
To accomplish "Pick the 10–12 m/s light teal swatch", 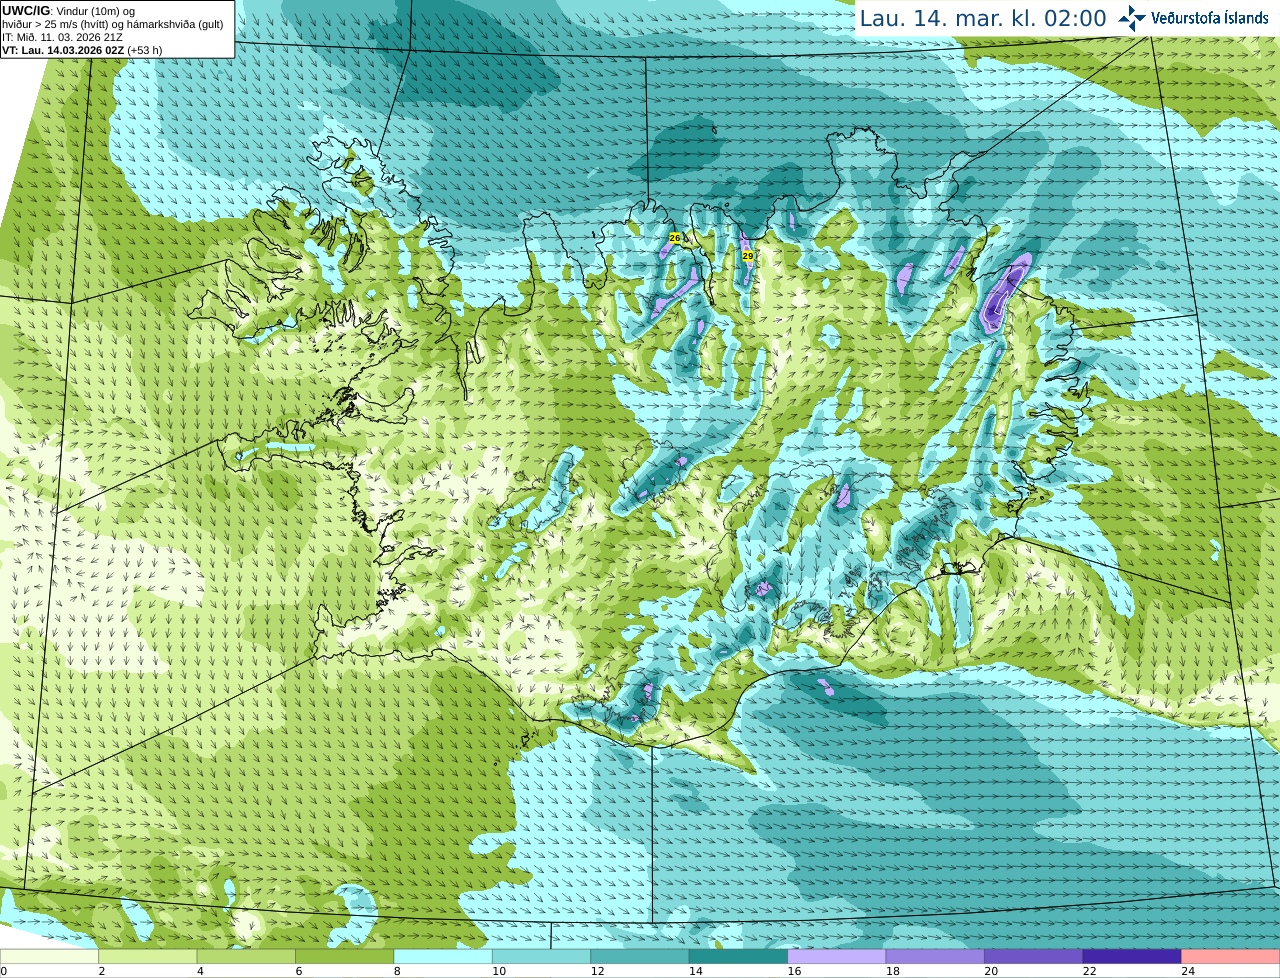I will pyautogui.click(x=542, y=957).
